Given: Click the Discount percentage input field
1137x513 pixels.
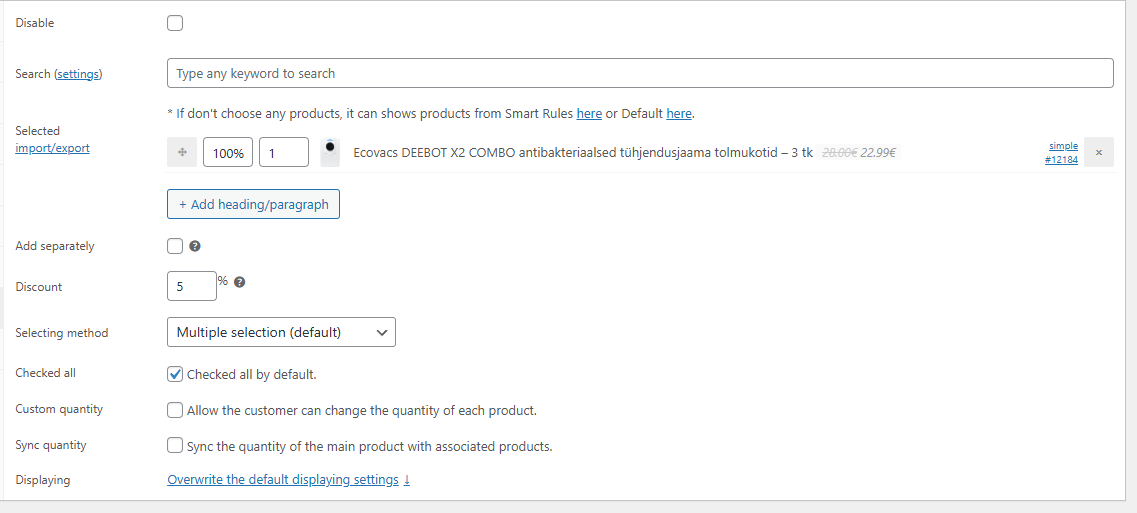Looking at the screenshot, I should [191, 287].
